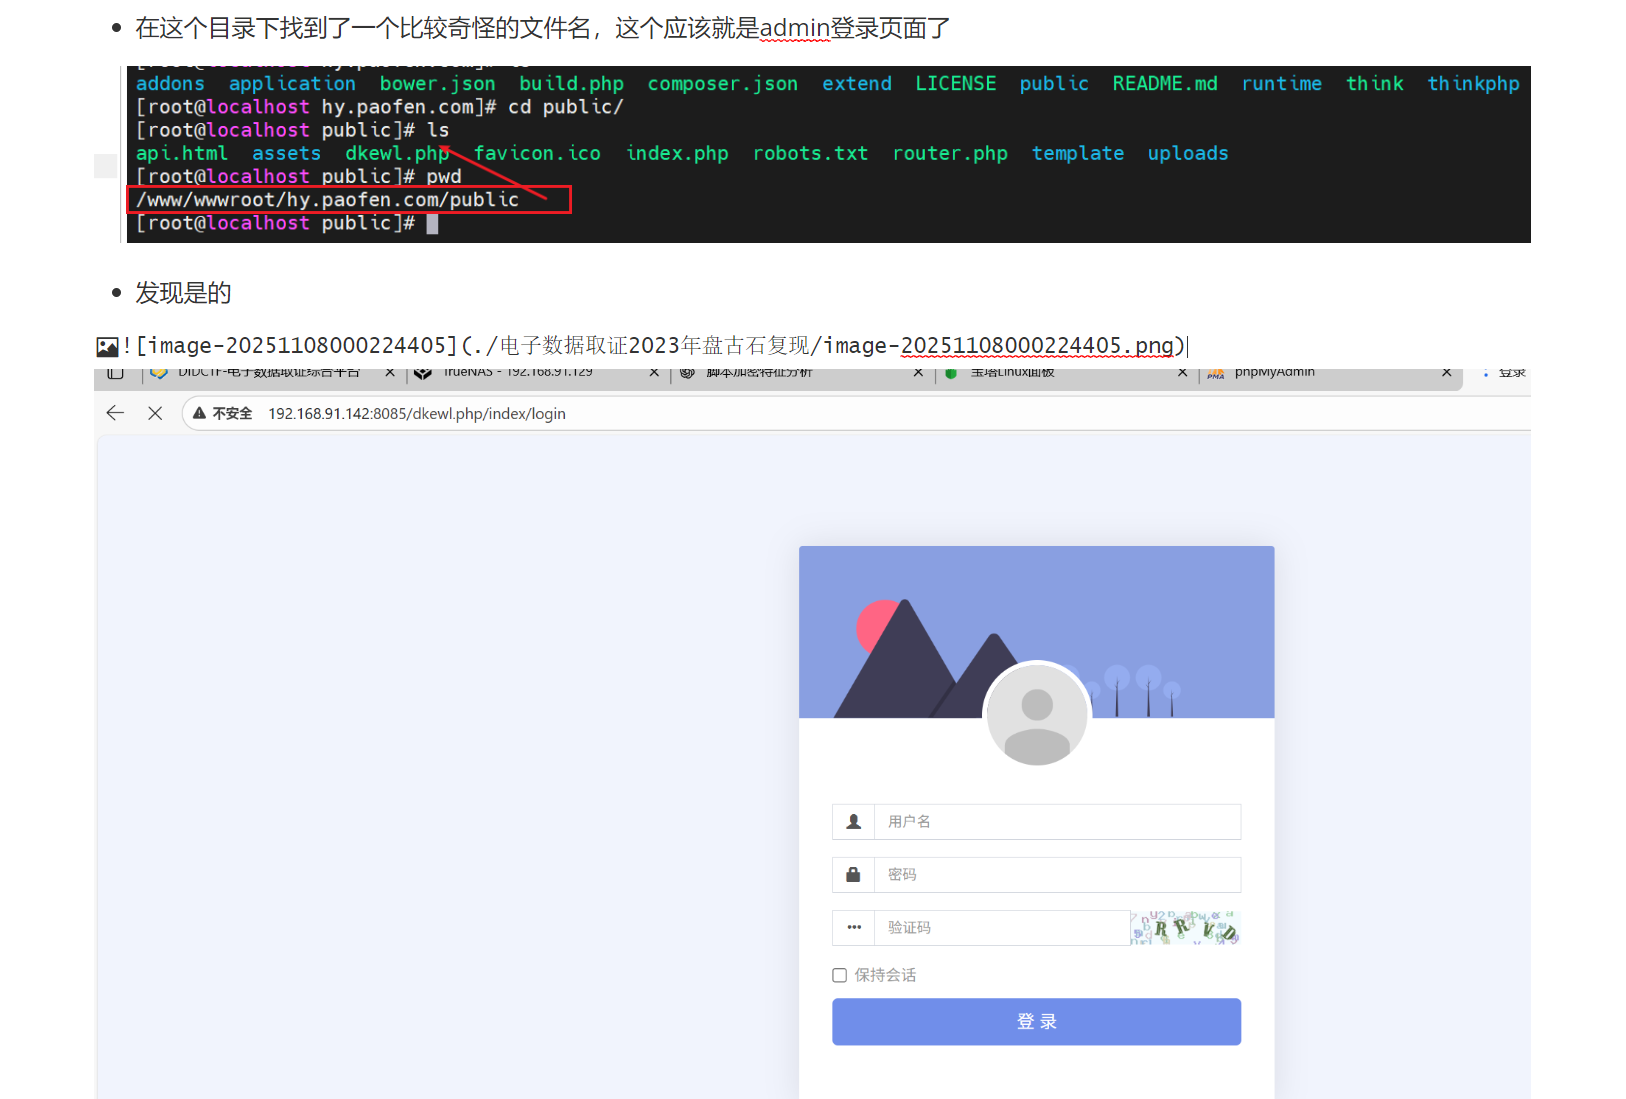
Task: Enable the 保持会话 checkbox
Action: click(x=840, y=975)
